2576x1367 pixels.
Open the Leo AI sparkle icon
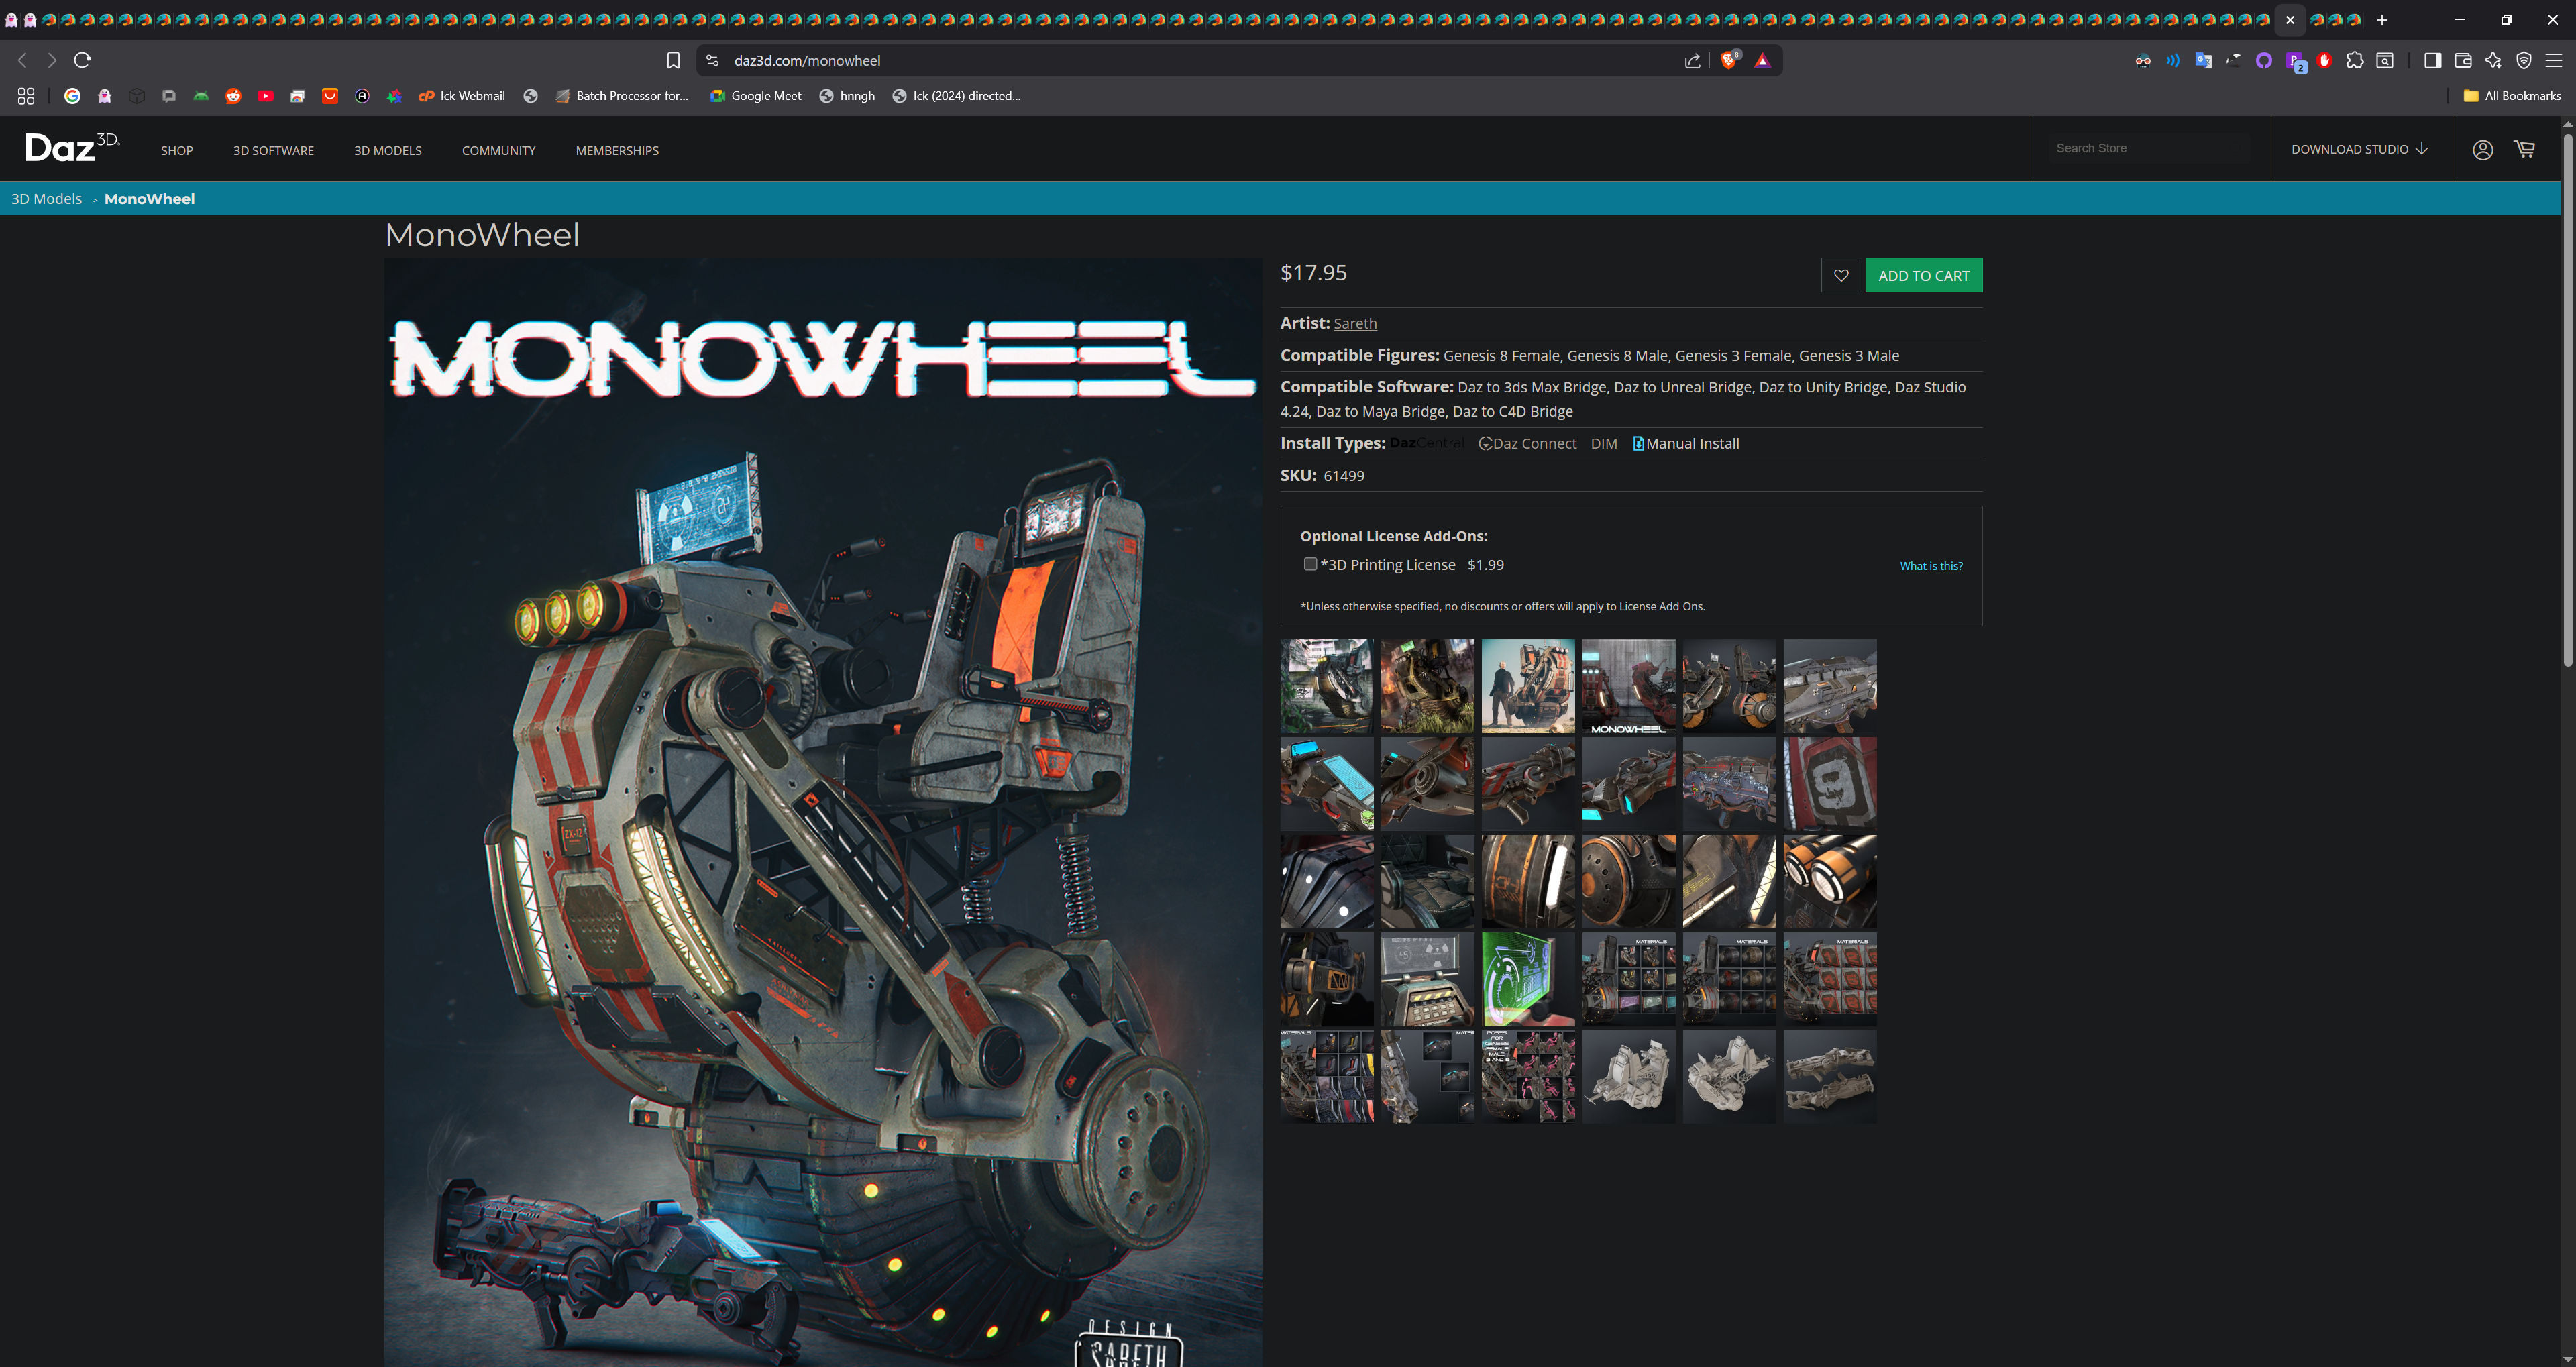pyautogui.click(x=2493, y=61)
